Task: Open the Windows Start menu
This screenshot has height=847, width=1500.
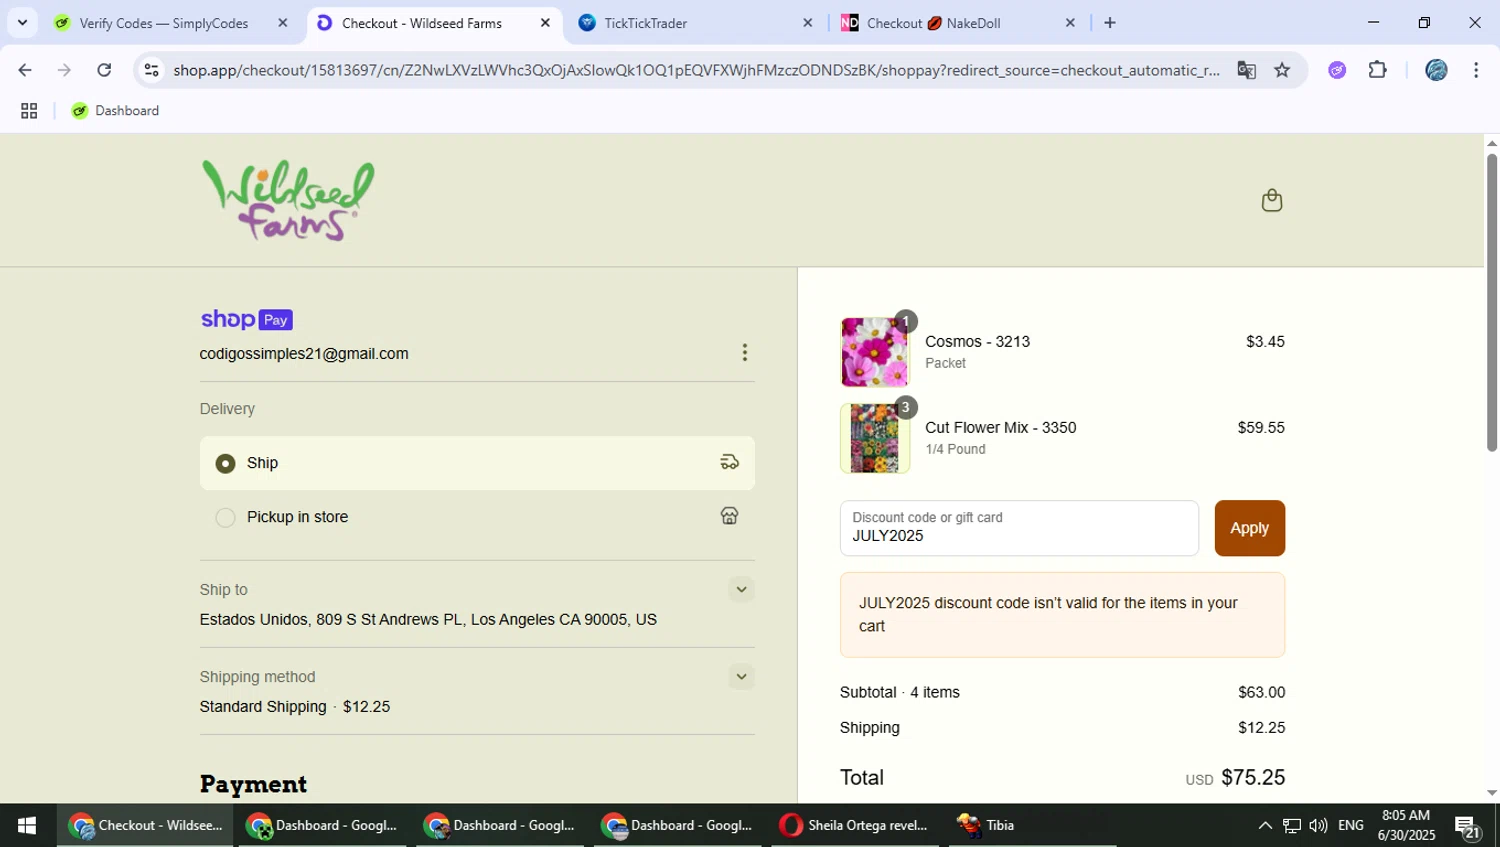Action: [x=27, y=825]
